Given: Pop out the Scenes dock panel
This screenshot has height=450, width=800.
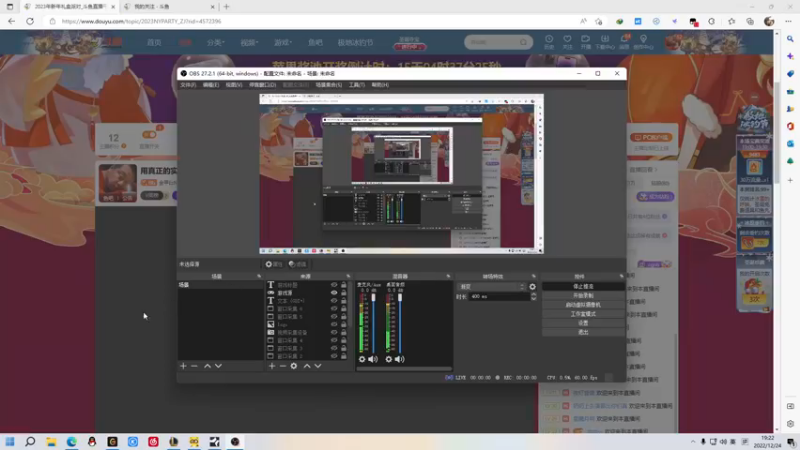Looking at the screenshot, I should [259, 277].
